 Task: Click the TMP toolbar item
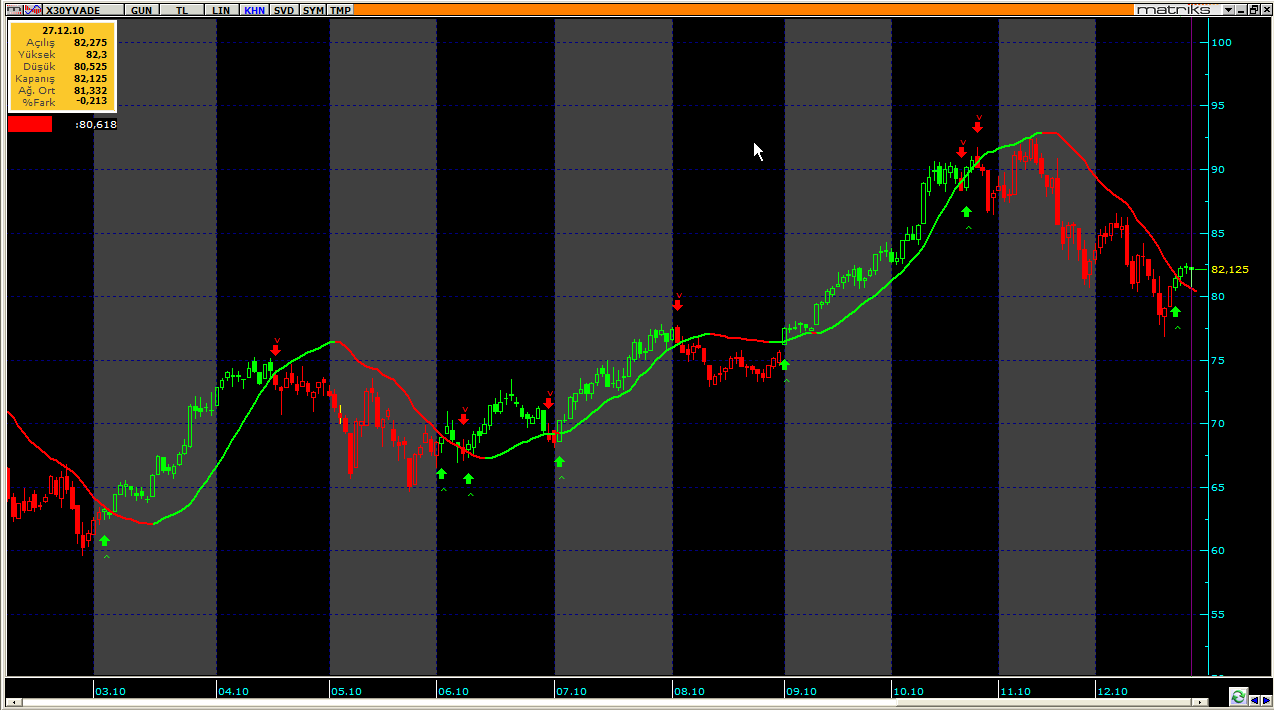point(340,9)
